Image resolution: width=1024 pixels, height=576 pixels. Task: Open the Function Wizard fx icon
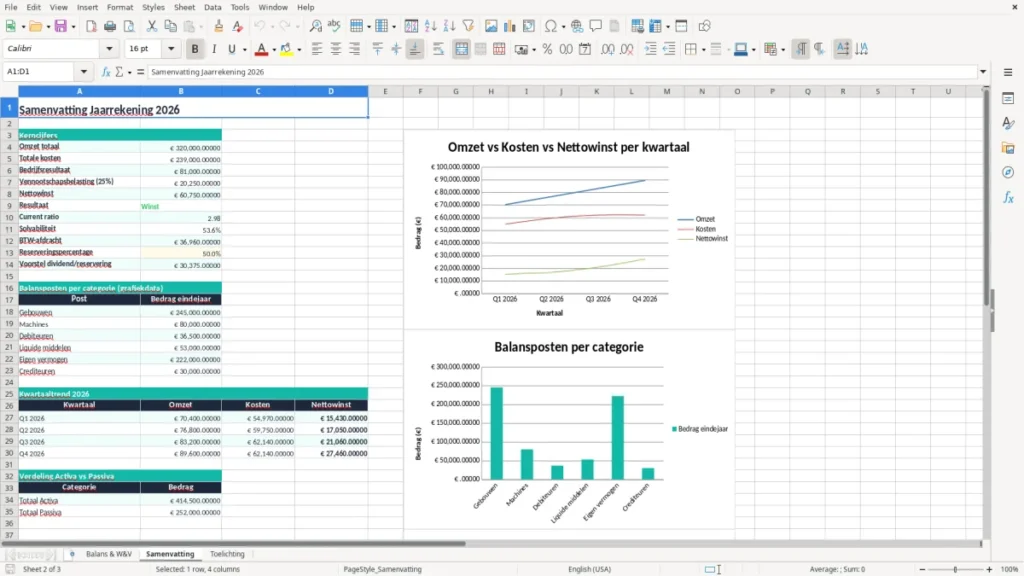[x=106, y=72]
